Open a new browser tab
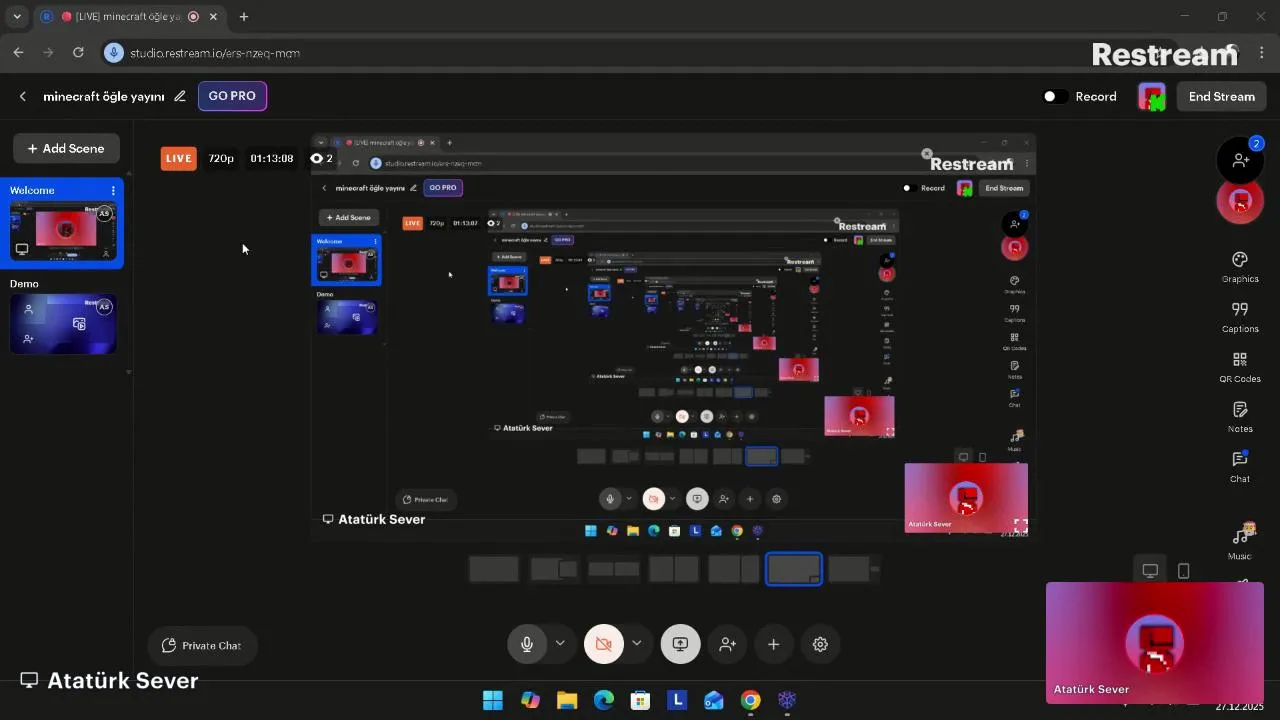This screenshot has width=1280, height=720. click(243, 17)
